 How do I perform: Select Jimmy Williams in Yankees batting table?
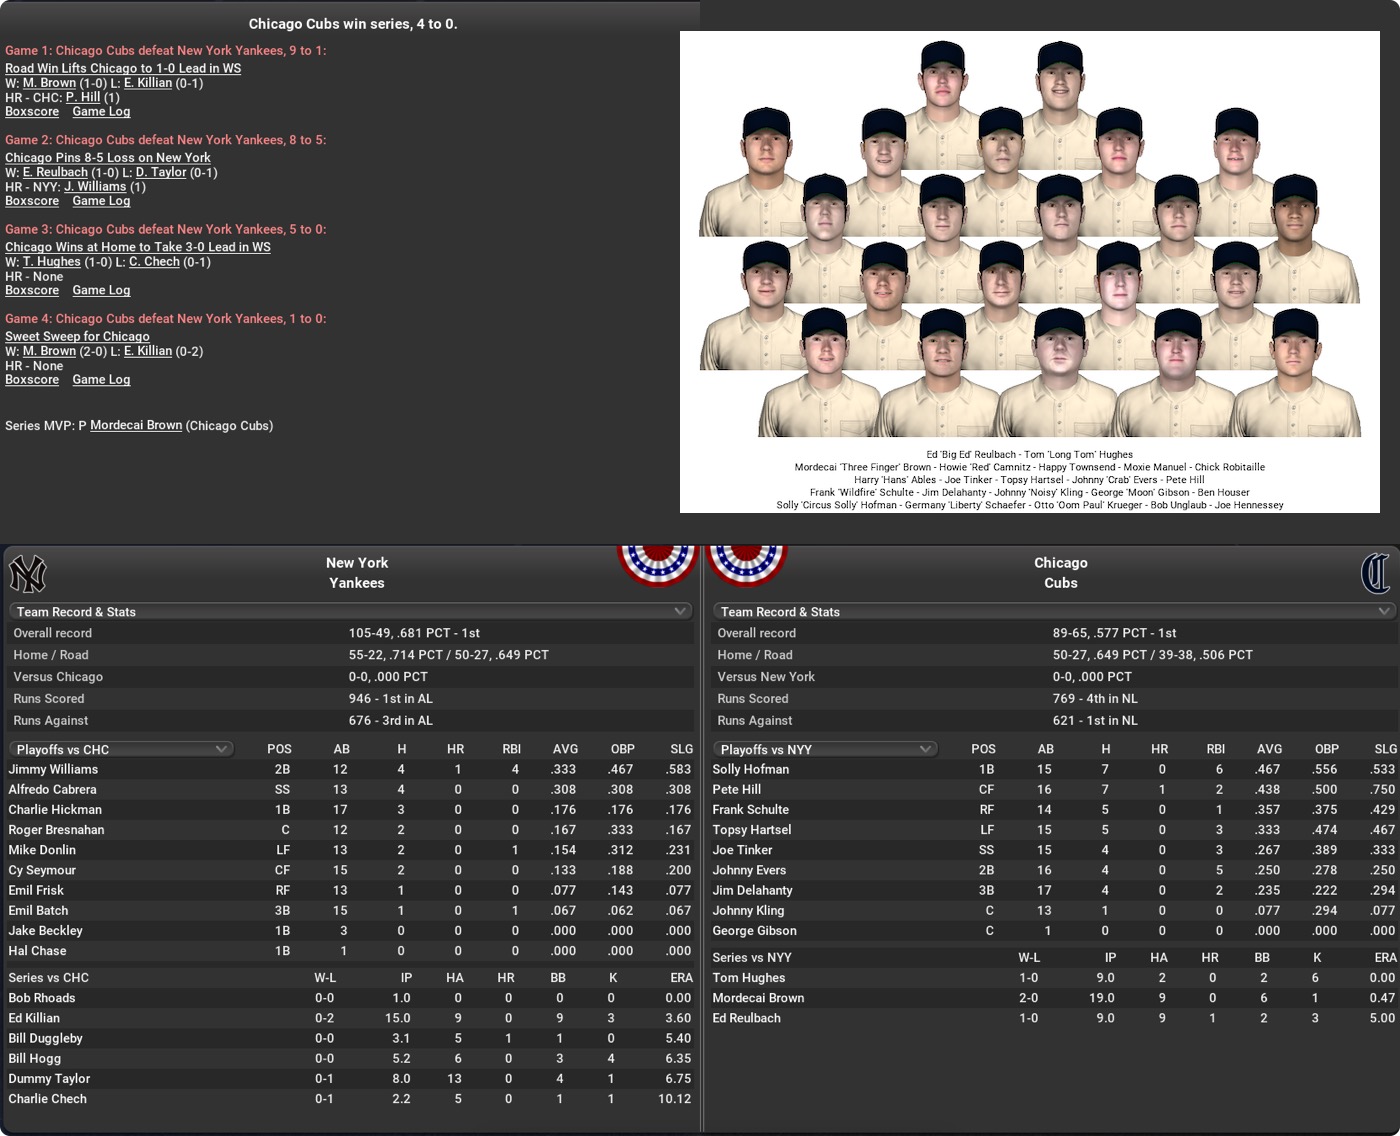tap(54, 770)
